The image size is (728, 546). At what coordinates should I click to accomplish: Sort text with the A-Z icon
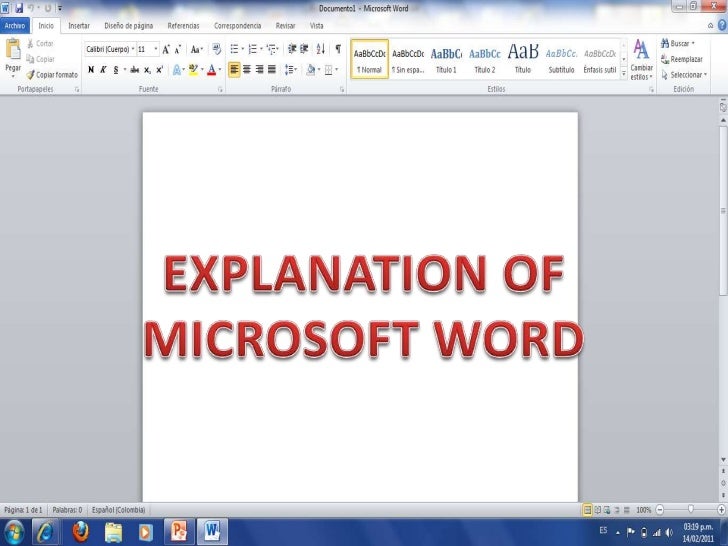pos(320,49)
